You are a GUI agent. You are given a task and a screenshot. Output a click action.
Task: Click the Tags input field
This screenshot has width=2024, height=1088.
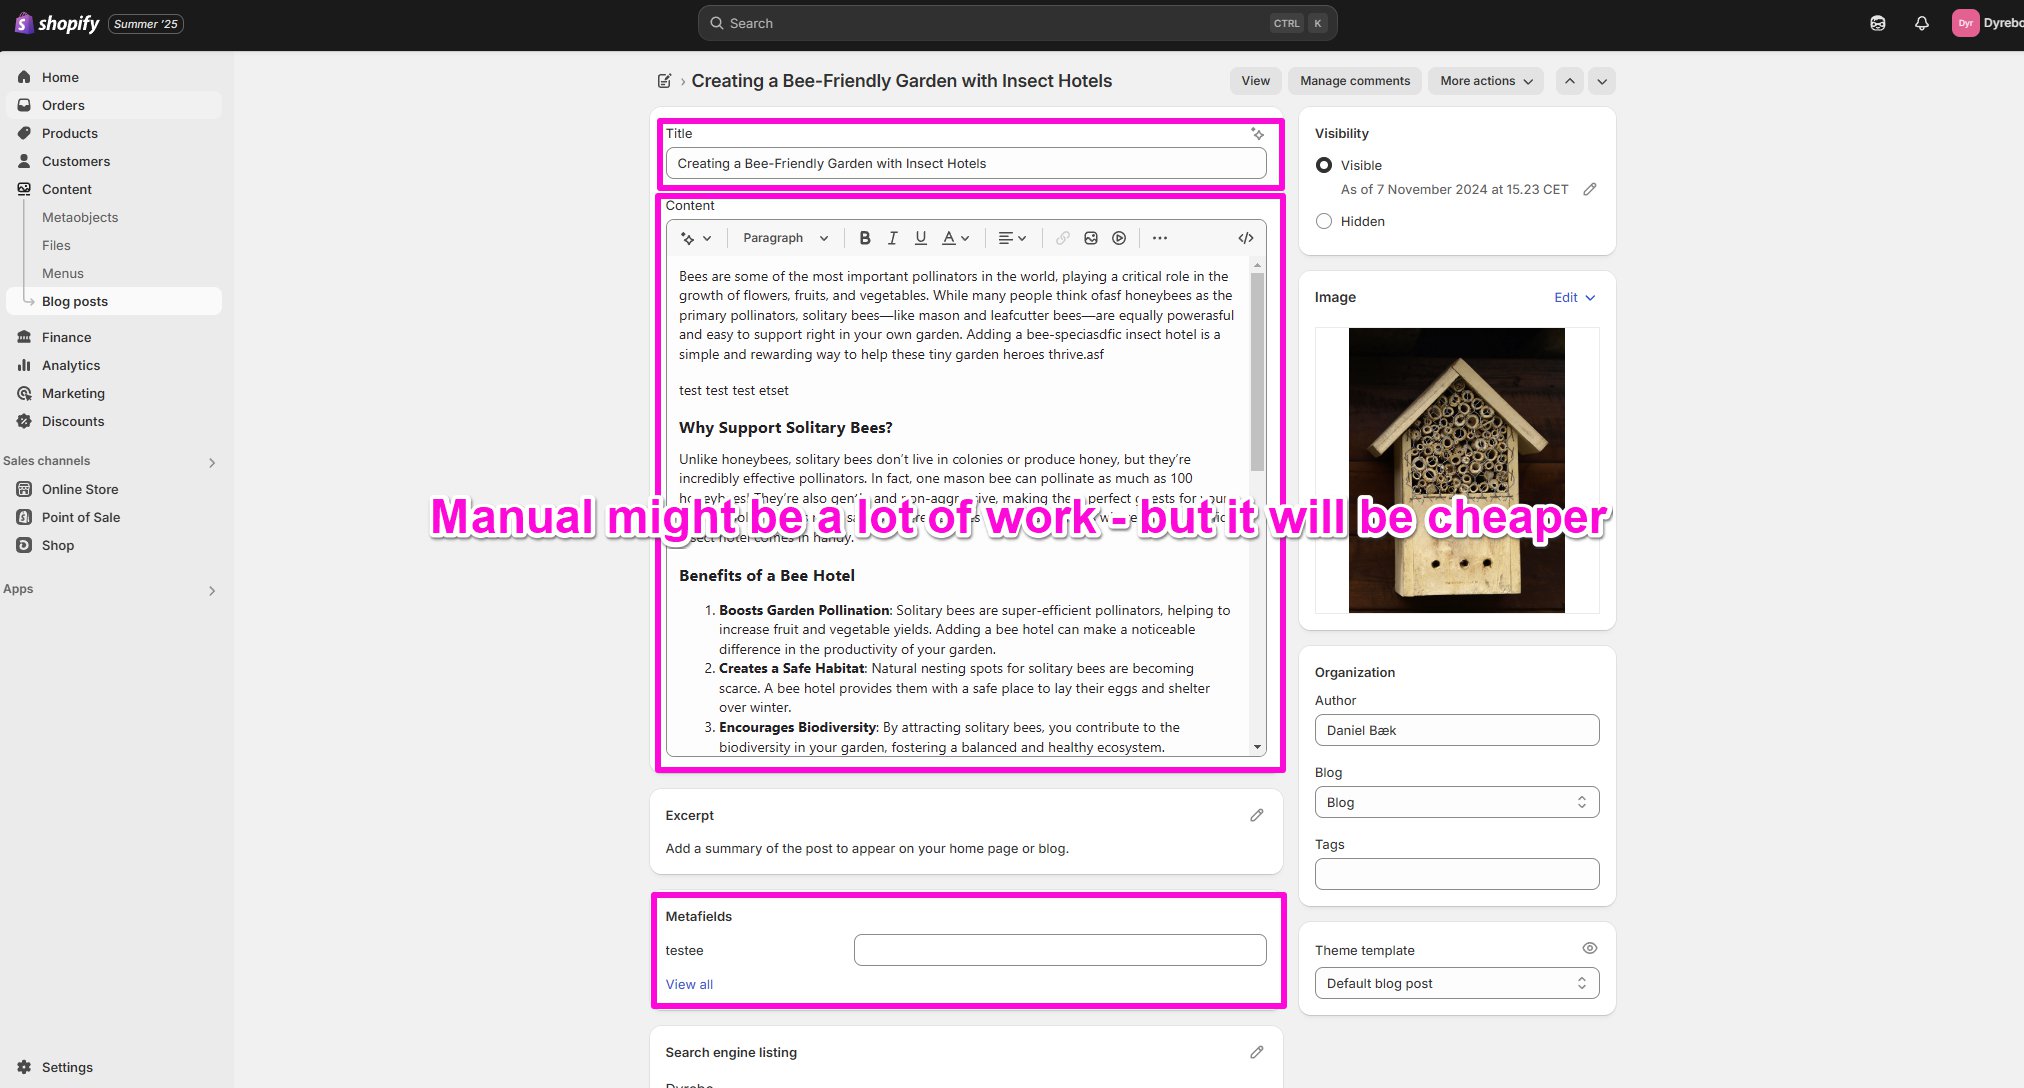coord(1456,874)
